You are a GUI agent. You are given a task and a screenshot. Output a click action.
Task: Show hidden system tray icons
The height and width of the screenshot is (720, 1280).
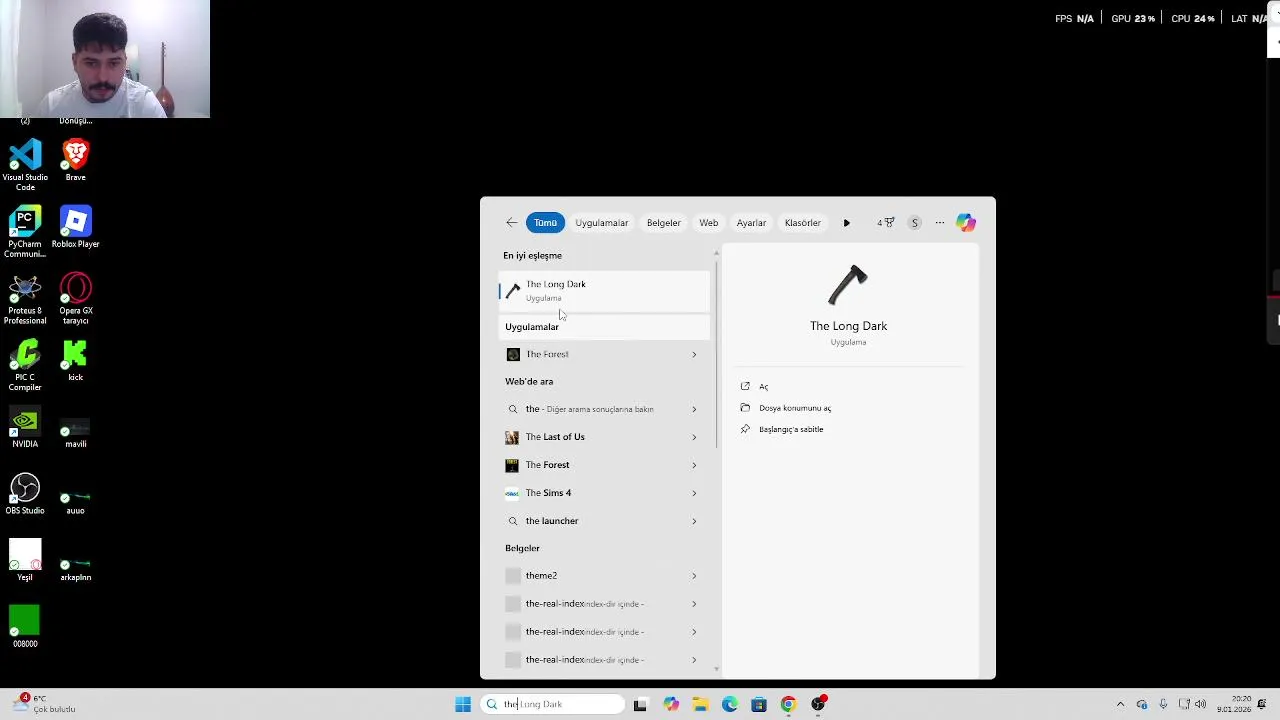coord(1120,704)
